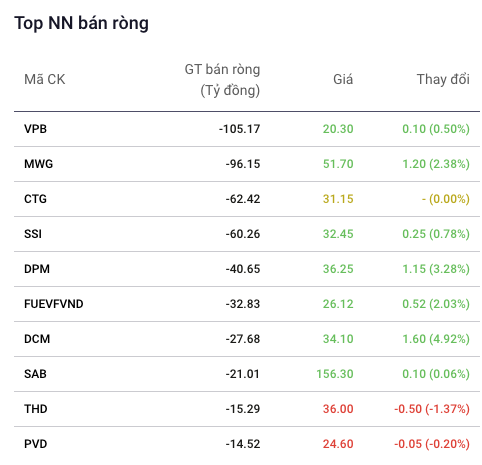This screenshot has width=482, height=465.
Task: Click the THD stock code
Action: coord(36,409)
